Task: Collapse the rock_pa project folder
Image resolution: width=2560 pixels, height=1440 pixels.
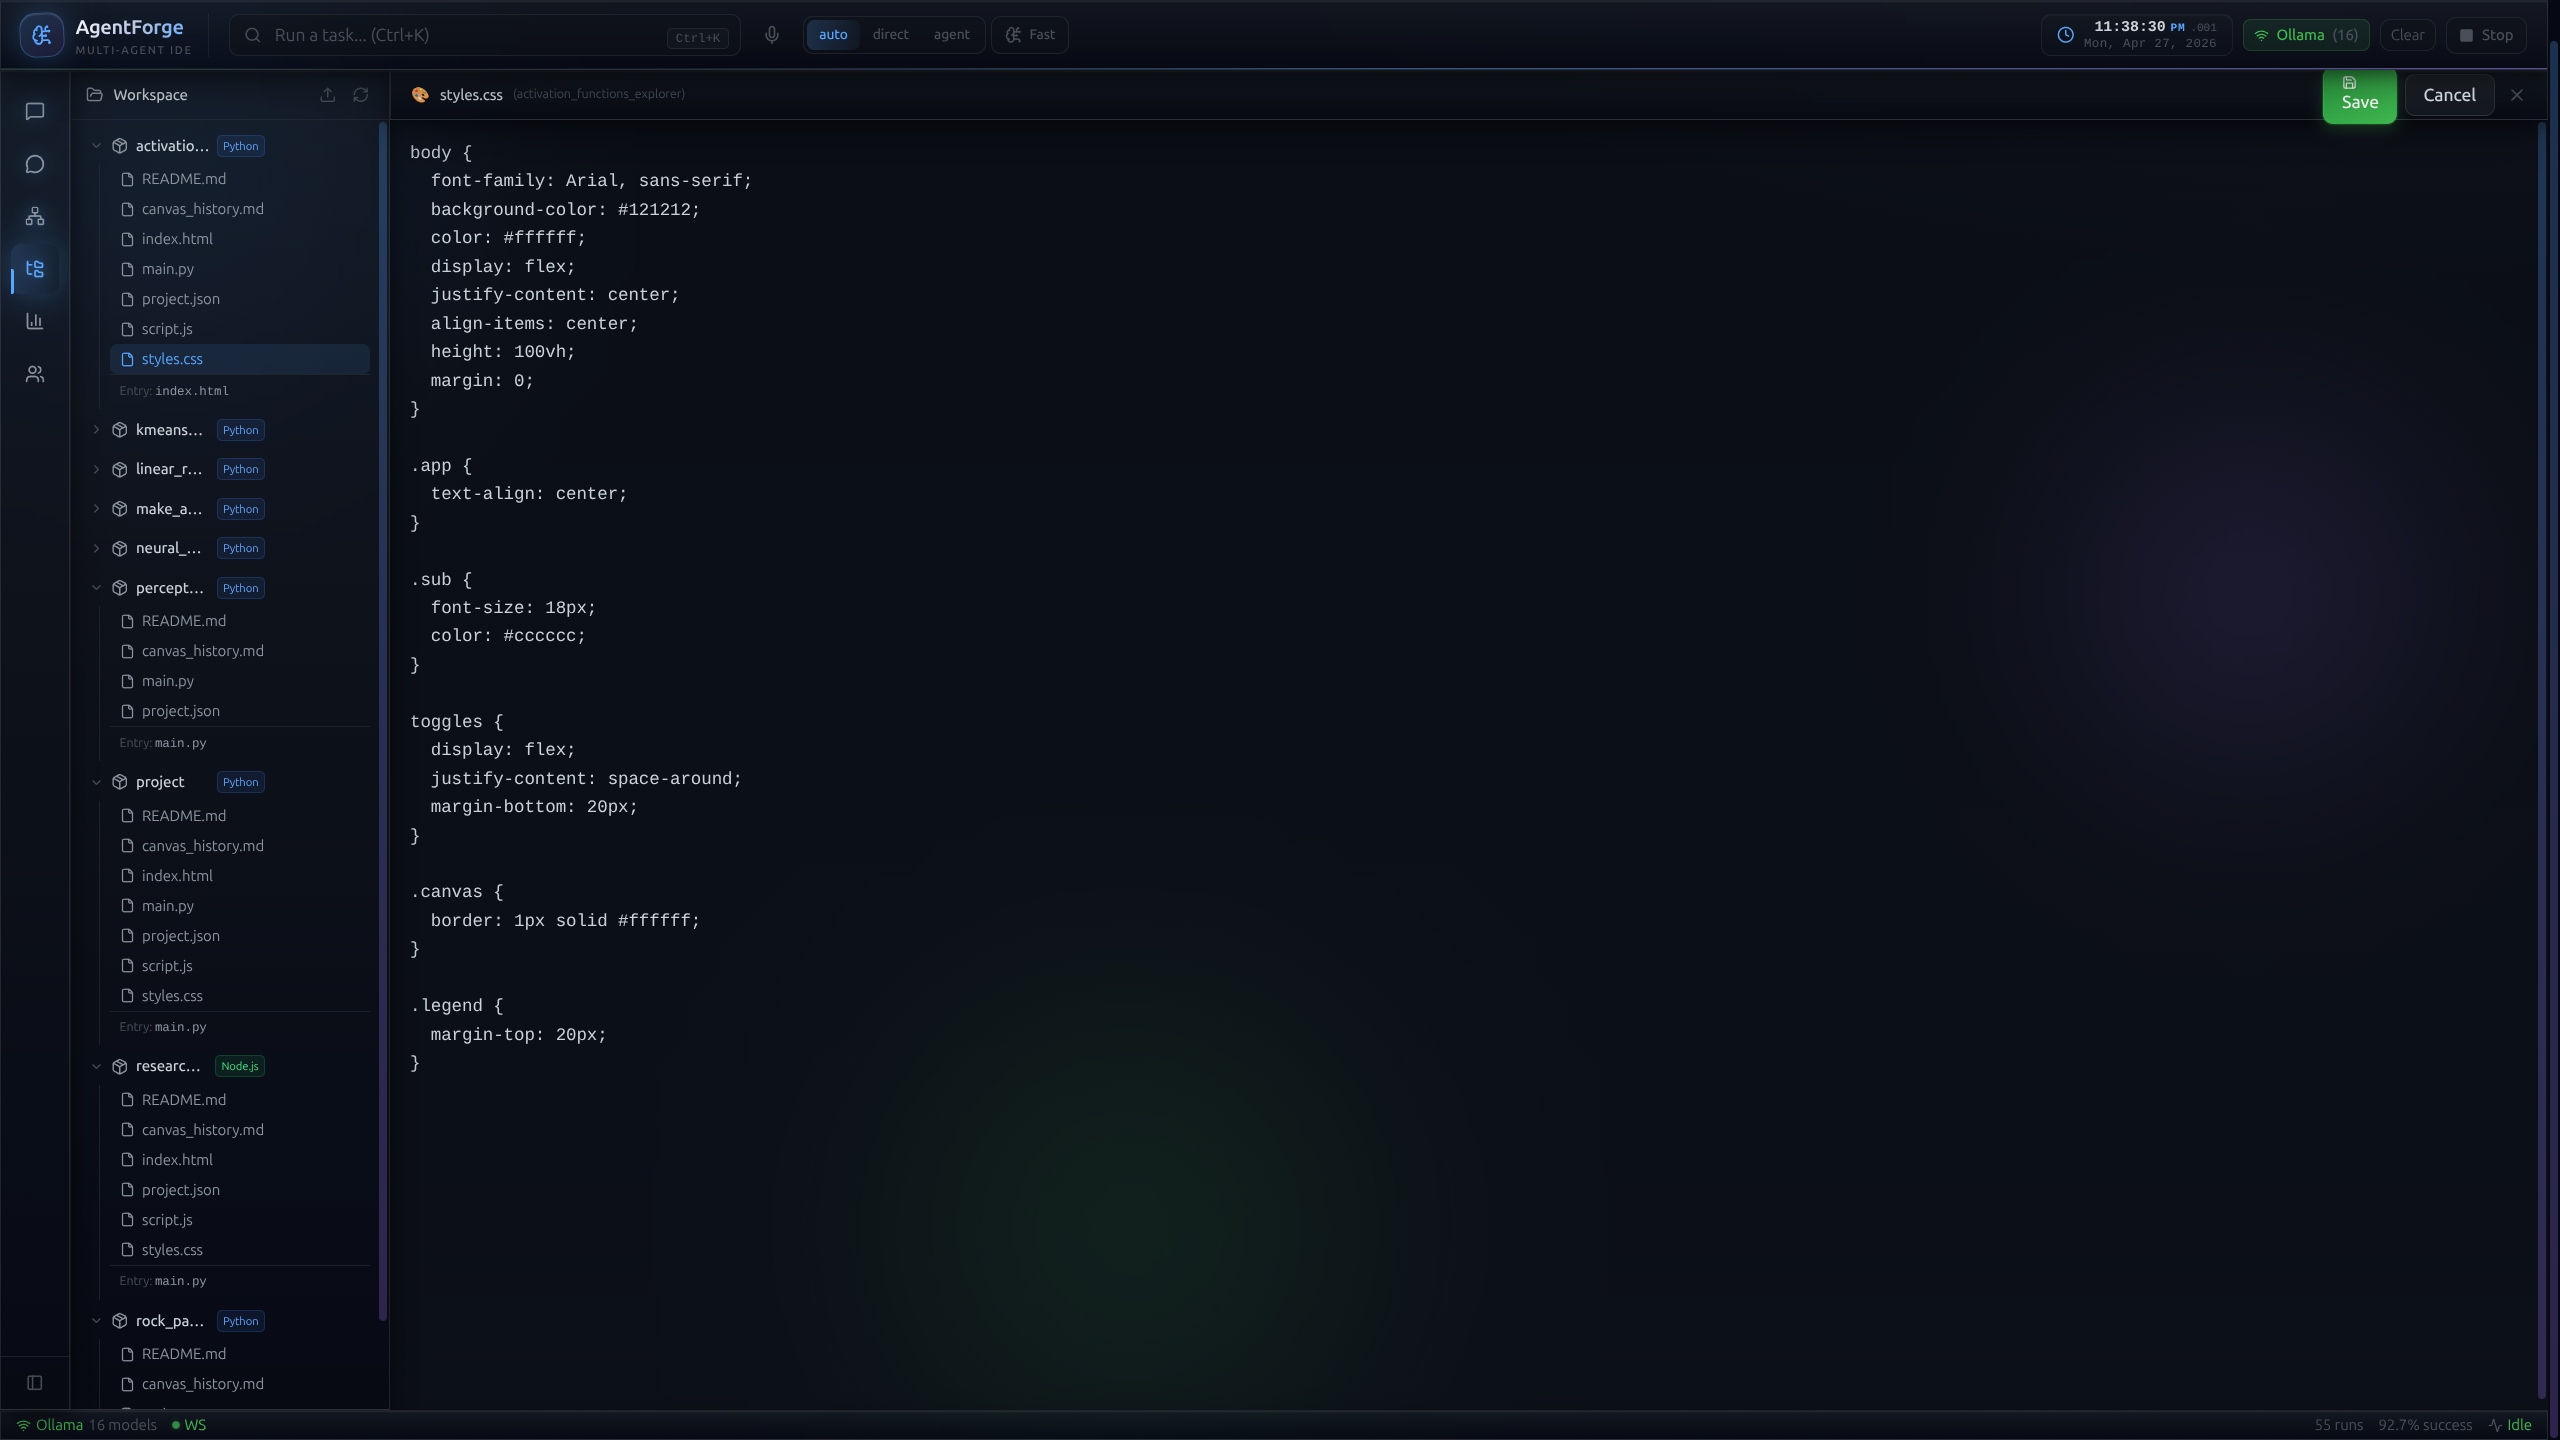Action: tap(96, 1321)
